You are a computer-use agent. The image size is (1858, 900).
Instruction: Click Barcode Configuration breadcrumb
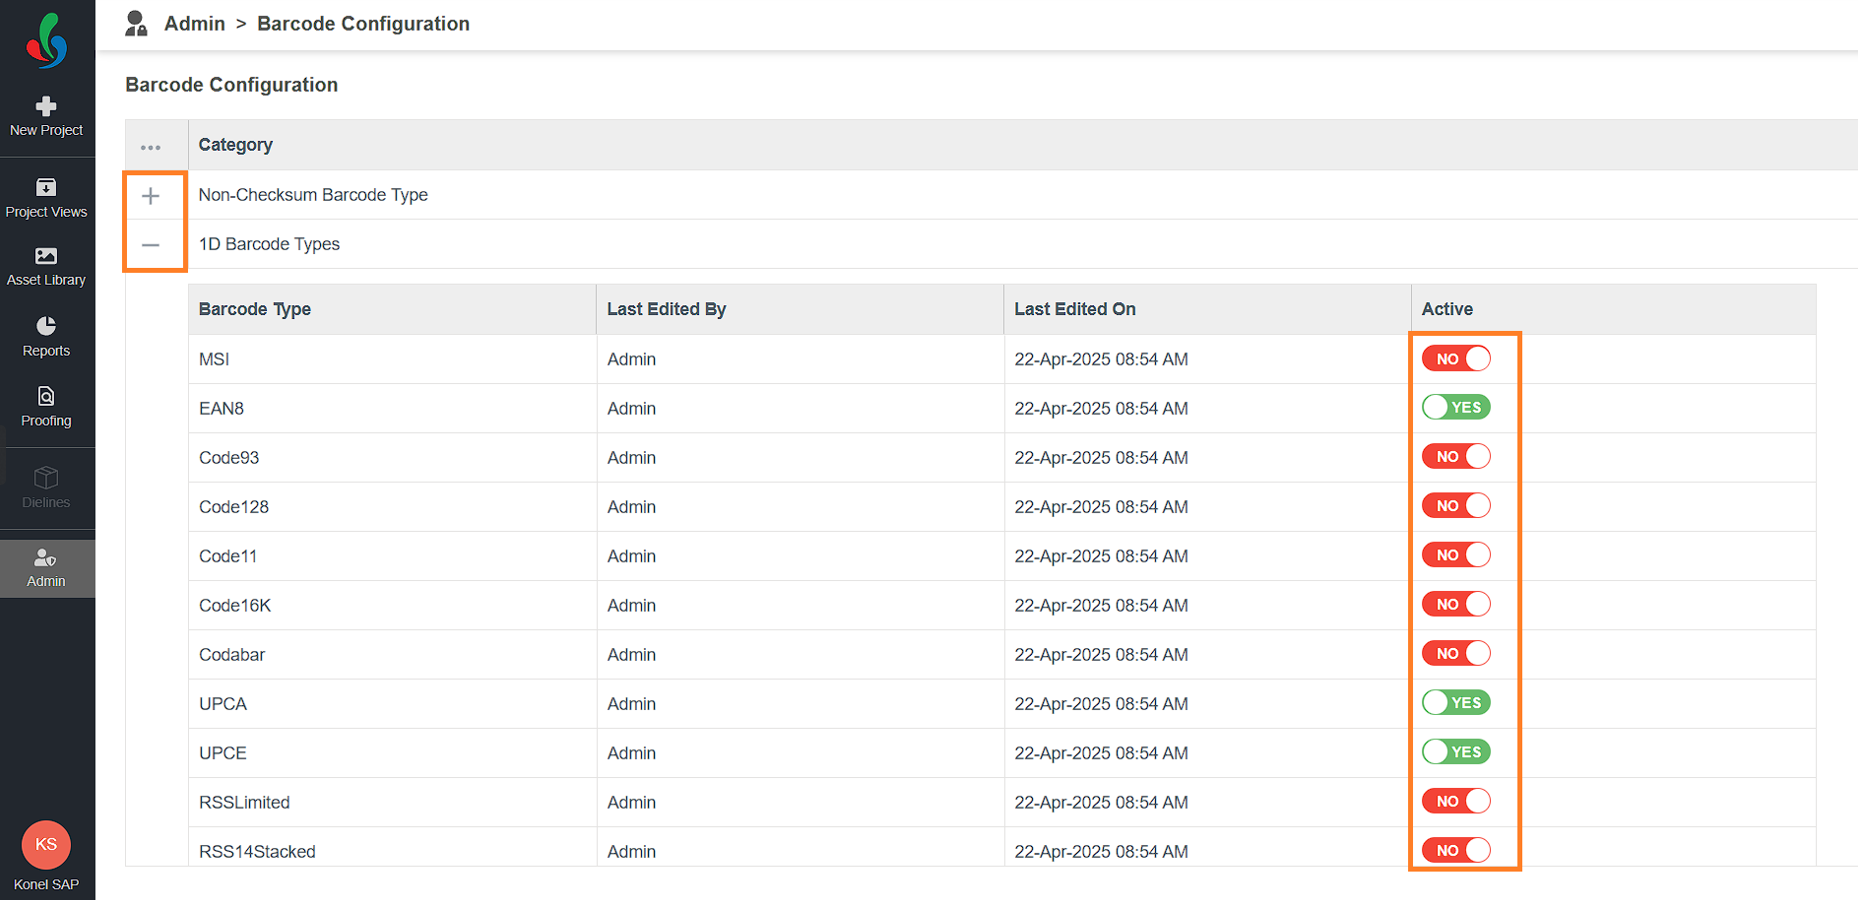363,24
